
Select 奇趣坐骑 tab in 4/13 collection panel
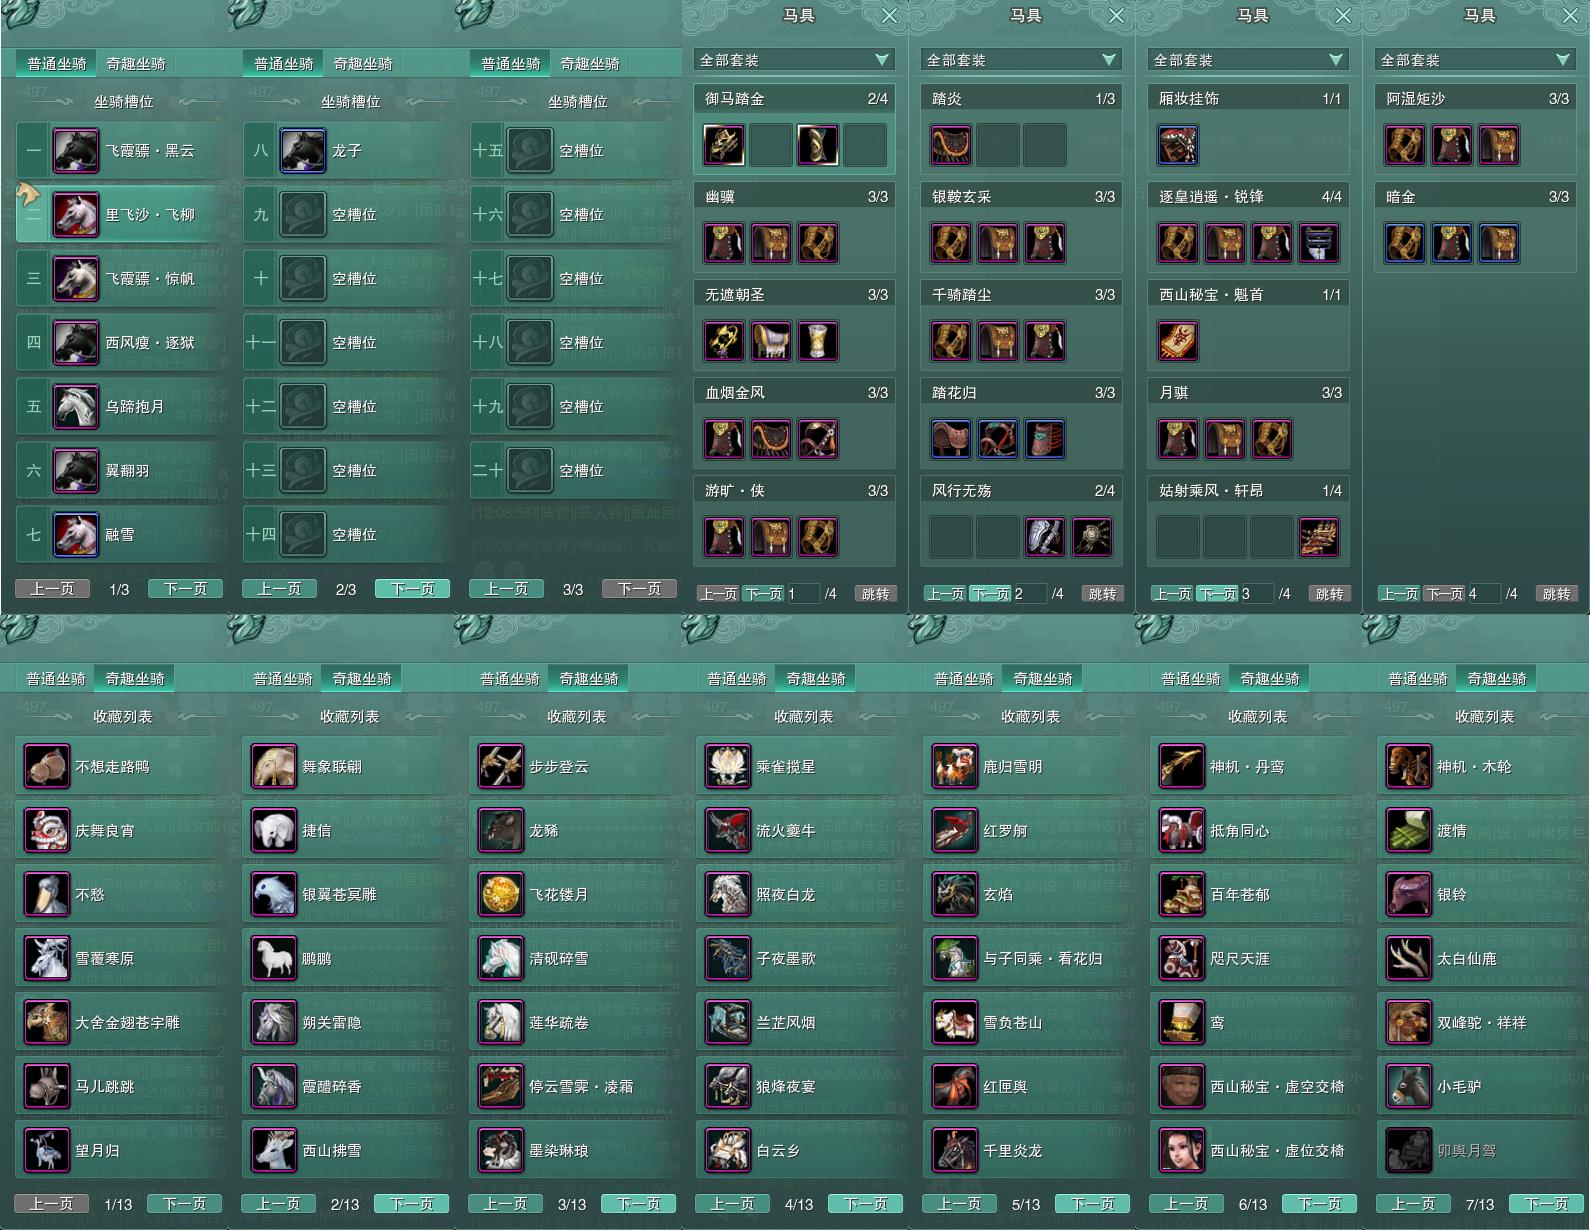coord(816,678)
